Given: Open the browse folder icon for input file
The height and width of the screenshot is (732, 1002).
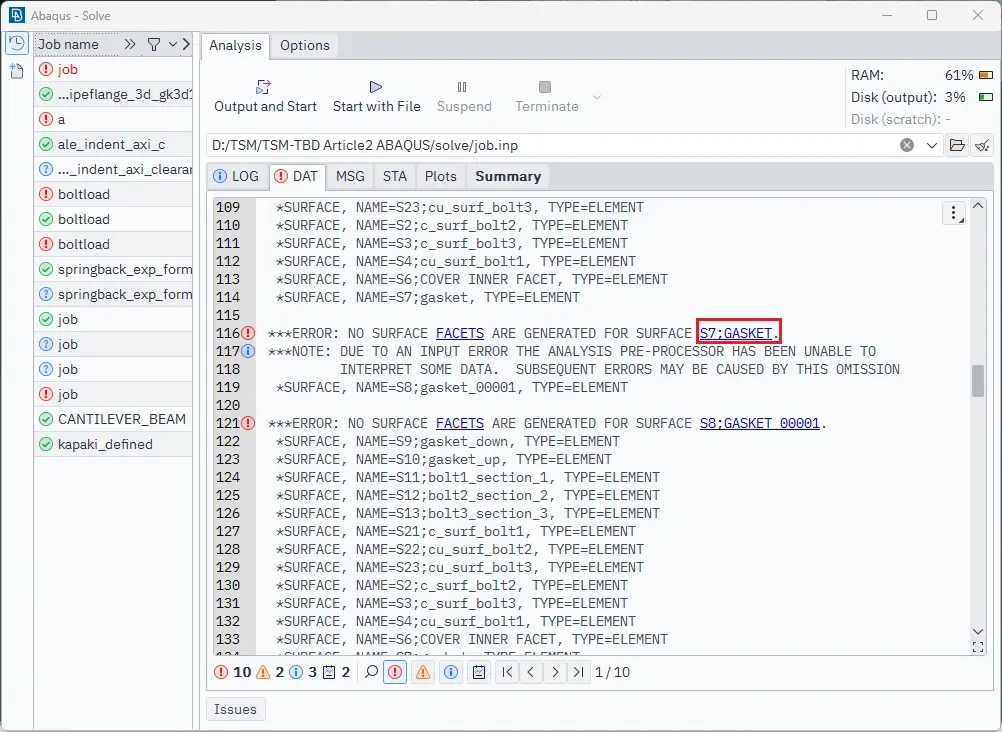Looking at the screenshot, I should 957,145.
